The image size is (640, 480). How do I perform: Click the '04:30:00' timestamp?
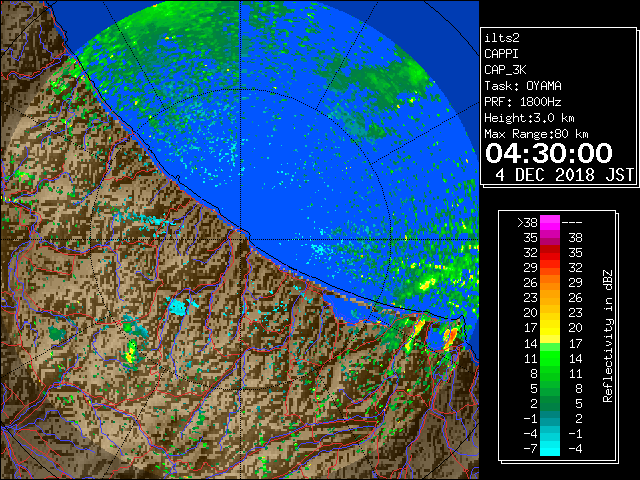click(x=549, y=153)
